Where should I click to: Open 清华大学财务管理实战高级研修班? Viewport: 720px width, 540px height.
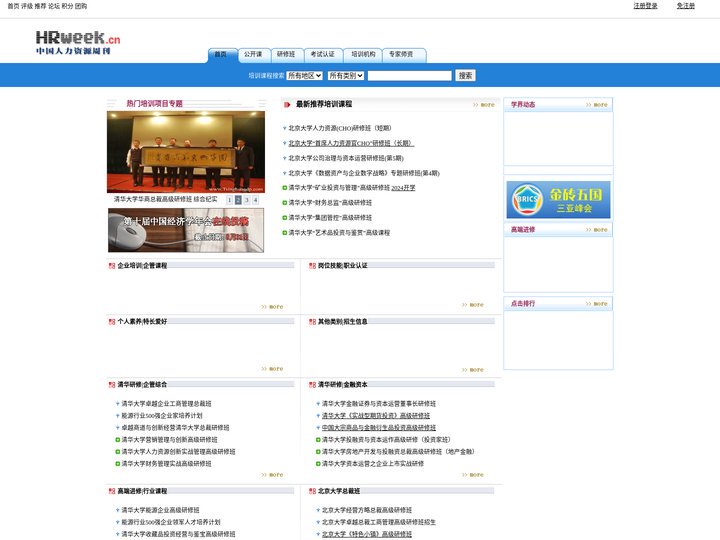(x=166, y=464)
